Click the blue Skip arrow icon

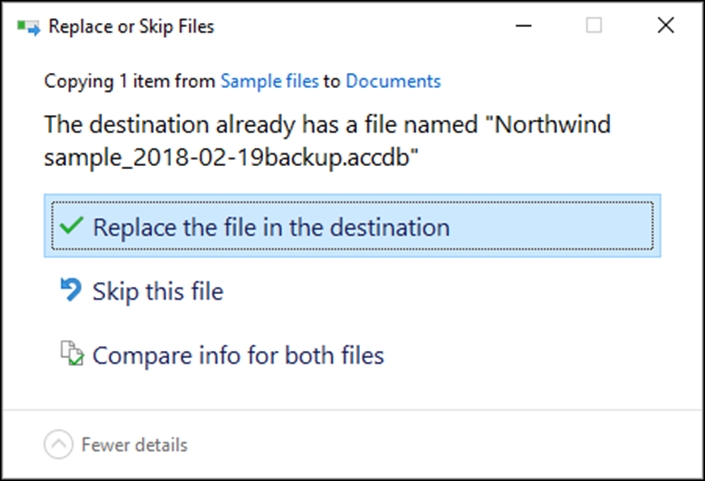(x=71, y=290)
